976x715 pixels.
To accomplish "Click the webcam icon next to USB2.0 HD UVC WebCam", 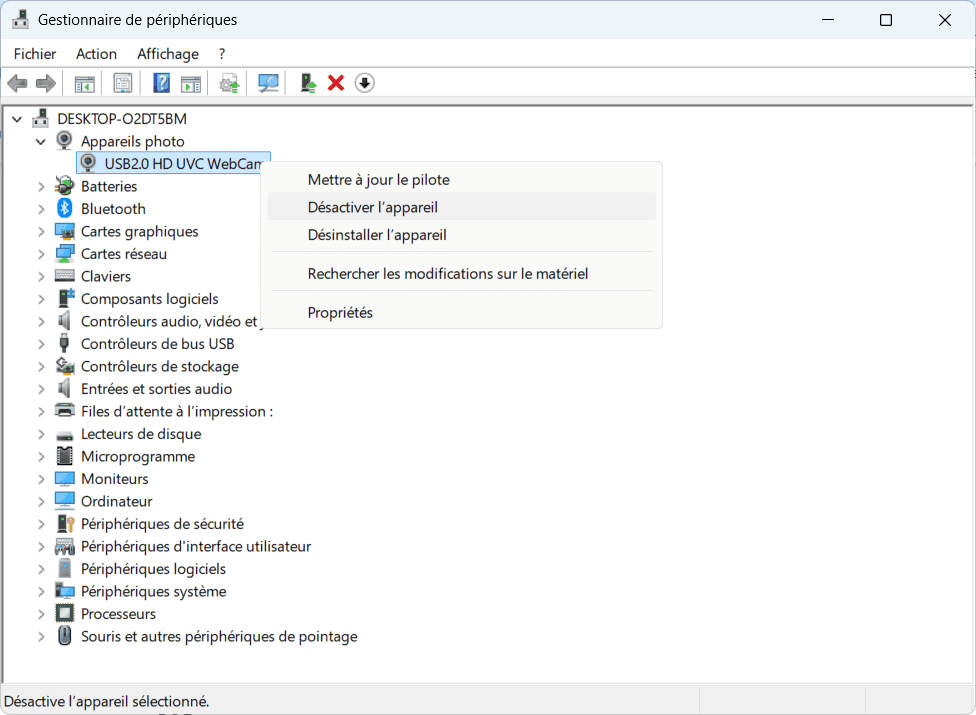I will click(x=88, y=163).
